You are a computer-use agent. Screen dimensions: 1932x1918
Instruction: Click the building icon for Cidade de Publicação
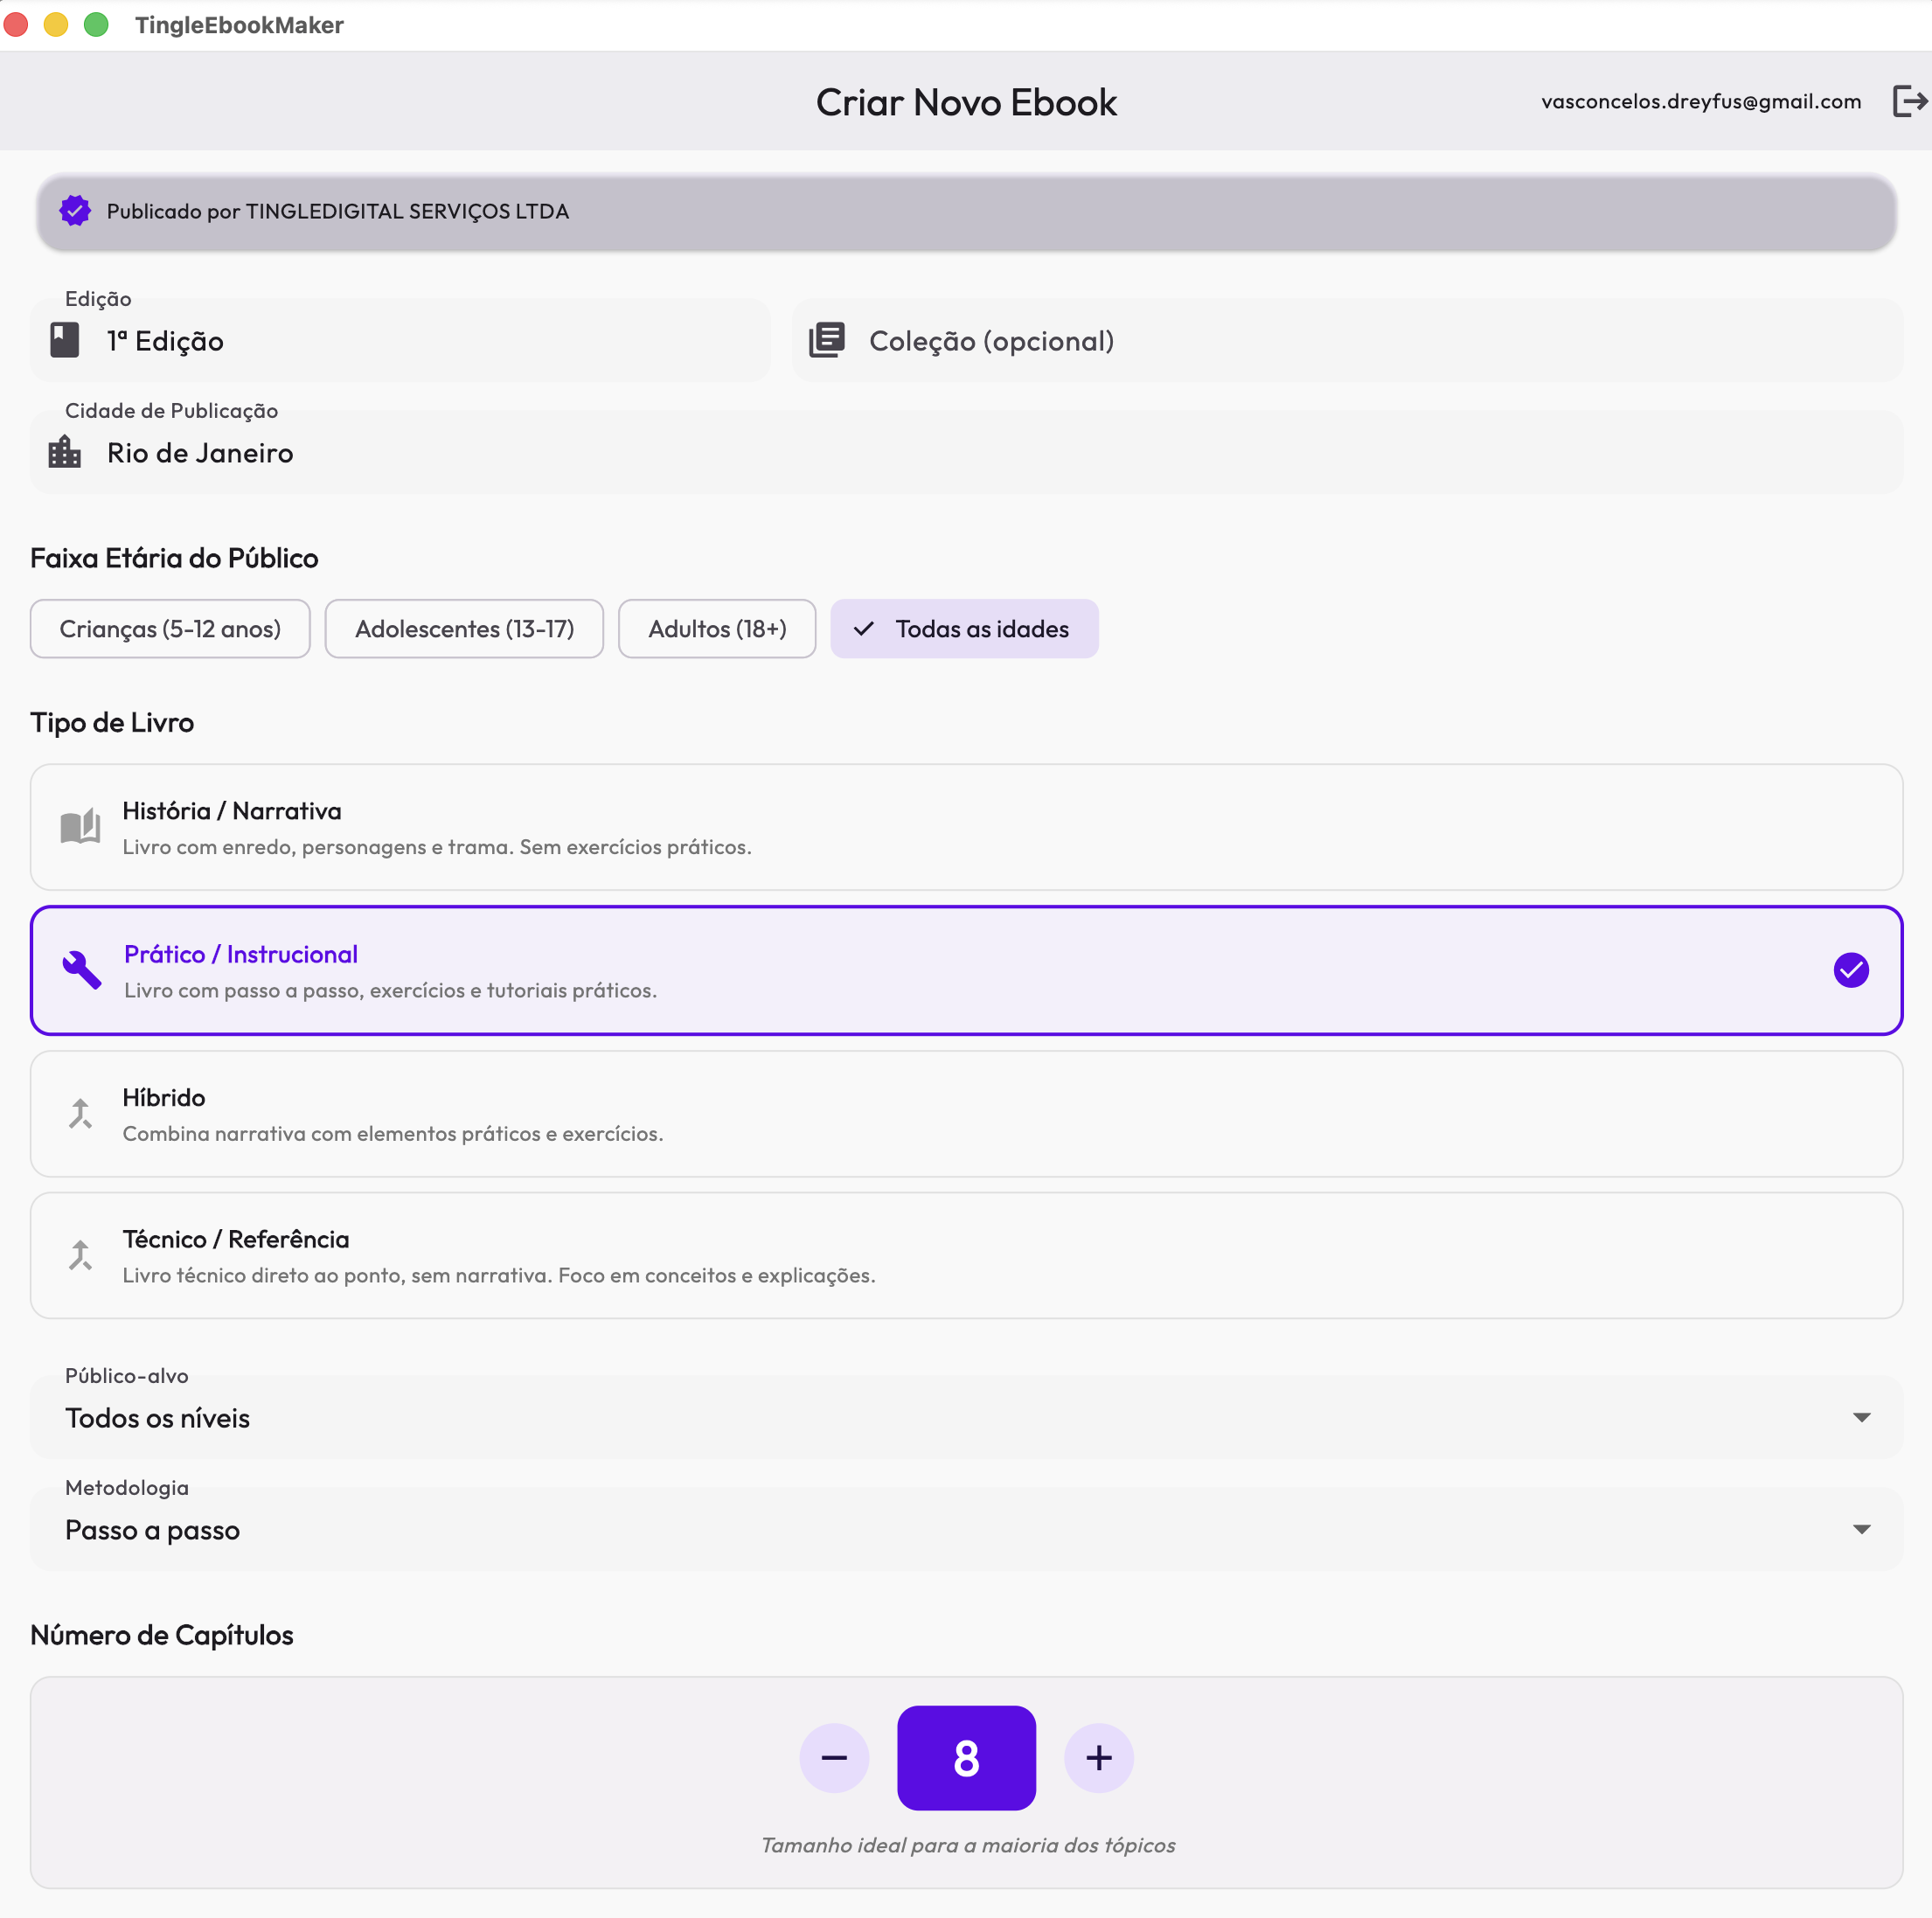point(63,452)
